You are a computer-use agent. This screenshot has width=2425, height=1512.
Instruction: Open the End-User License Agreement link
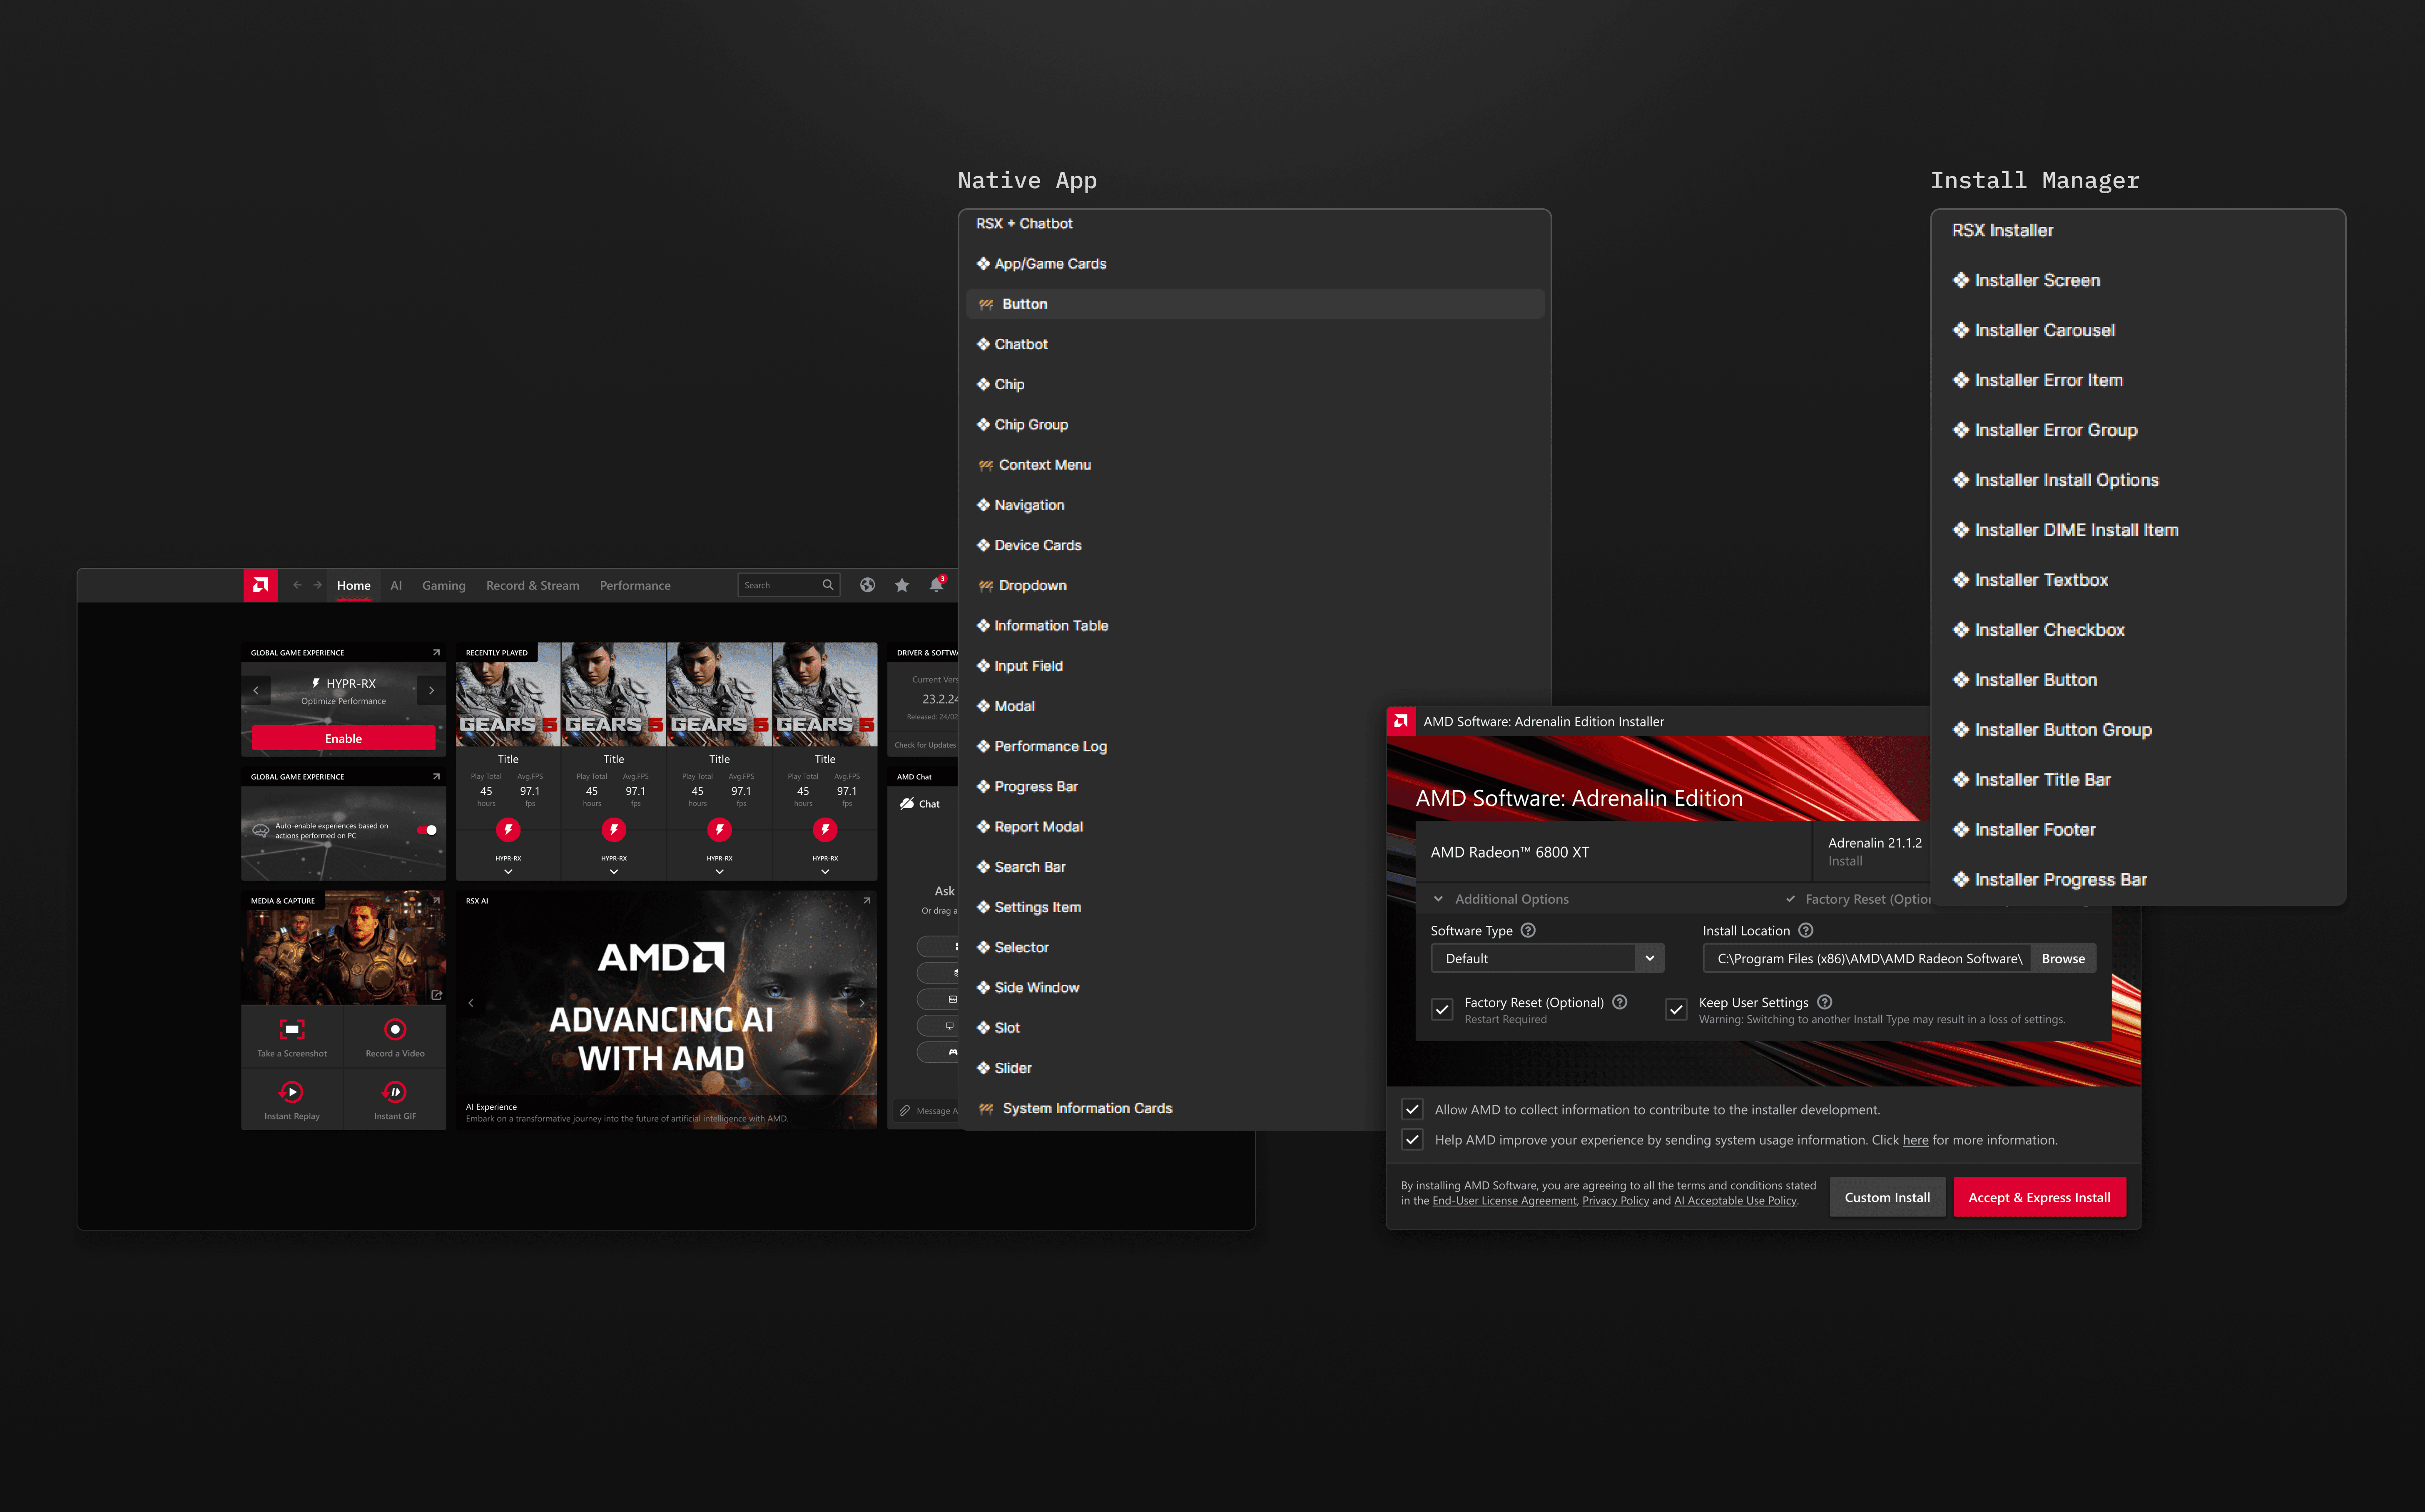[x=1504, y=1201]
